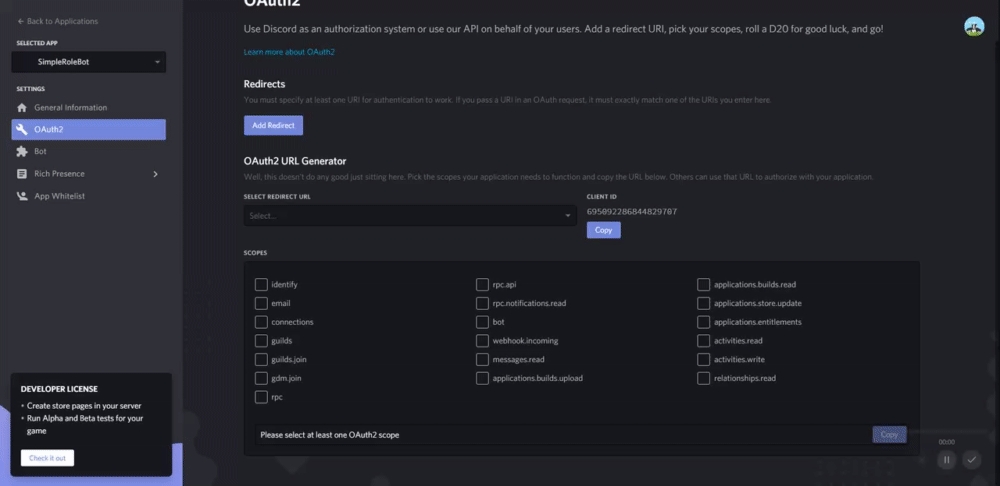Toggle the webhook.incoming scope checkbox
The image size is (1000, 486).
[x=483, y=341]
